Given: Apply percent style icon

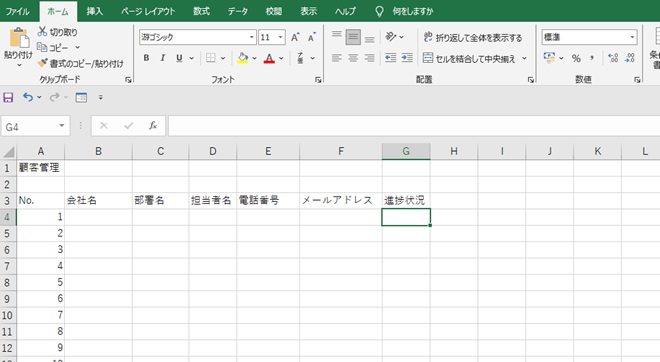Looking at the screenshot, I should click(x=576, y=58).
